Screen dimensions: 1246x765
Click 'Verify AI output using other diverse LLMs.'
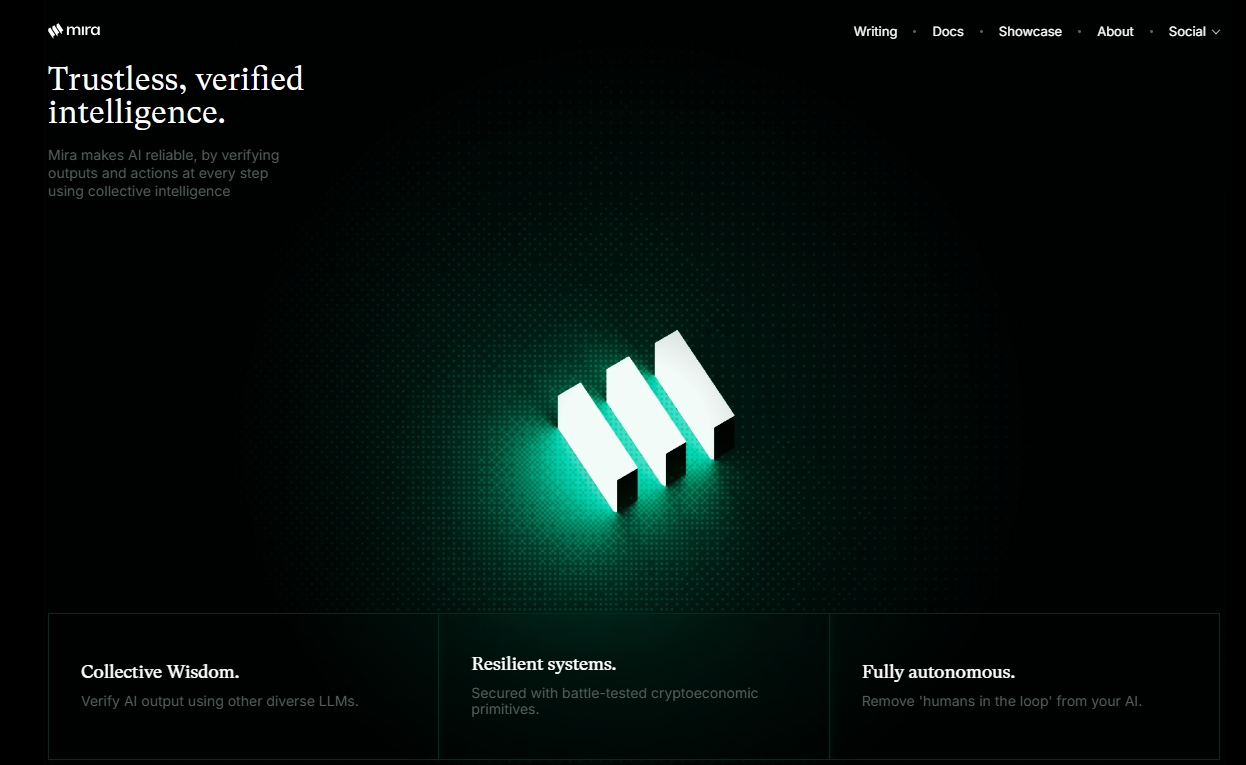click(x=220, y=701)
